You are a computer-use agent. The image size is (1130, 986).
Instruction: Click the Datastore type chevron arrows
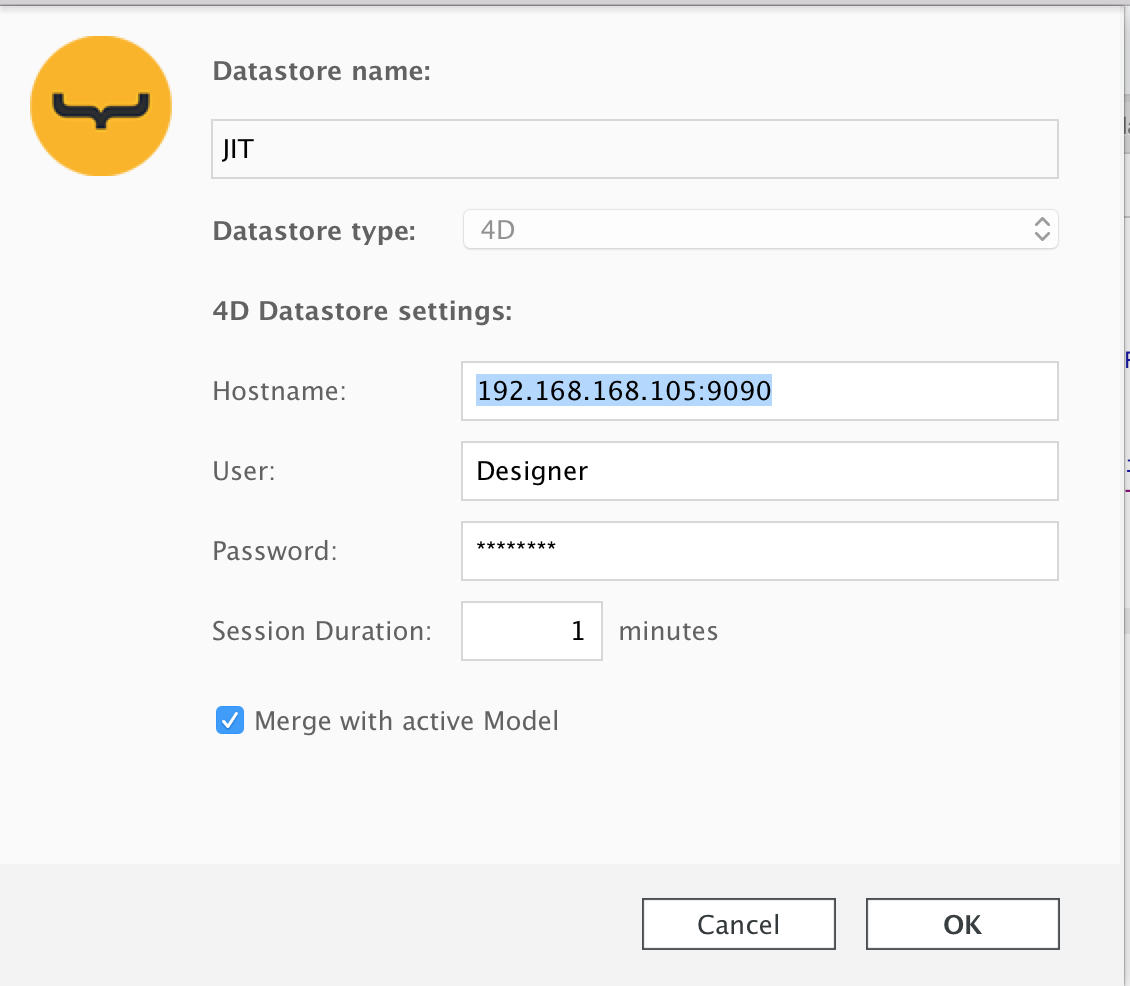pyautogui.click(x=1041, y=230)
